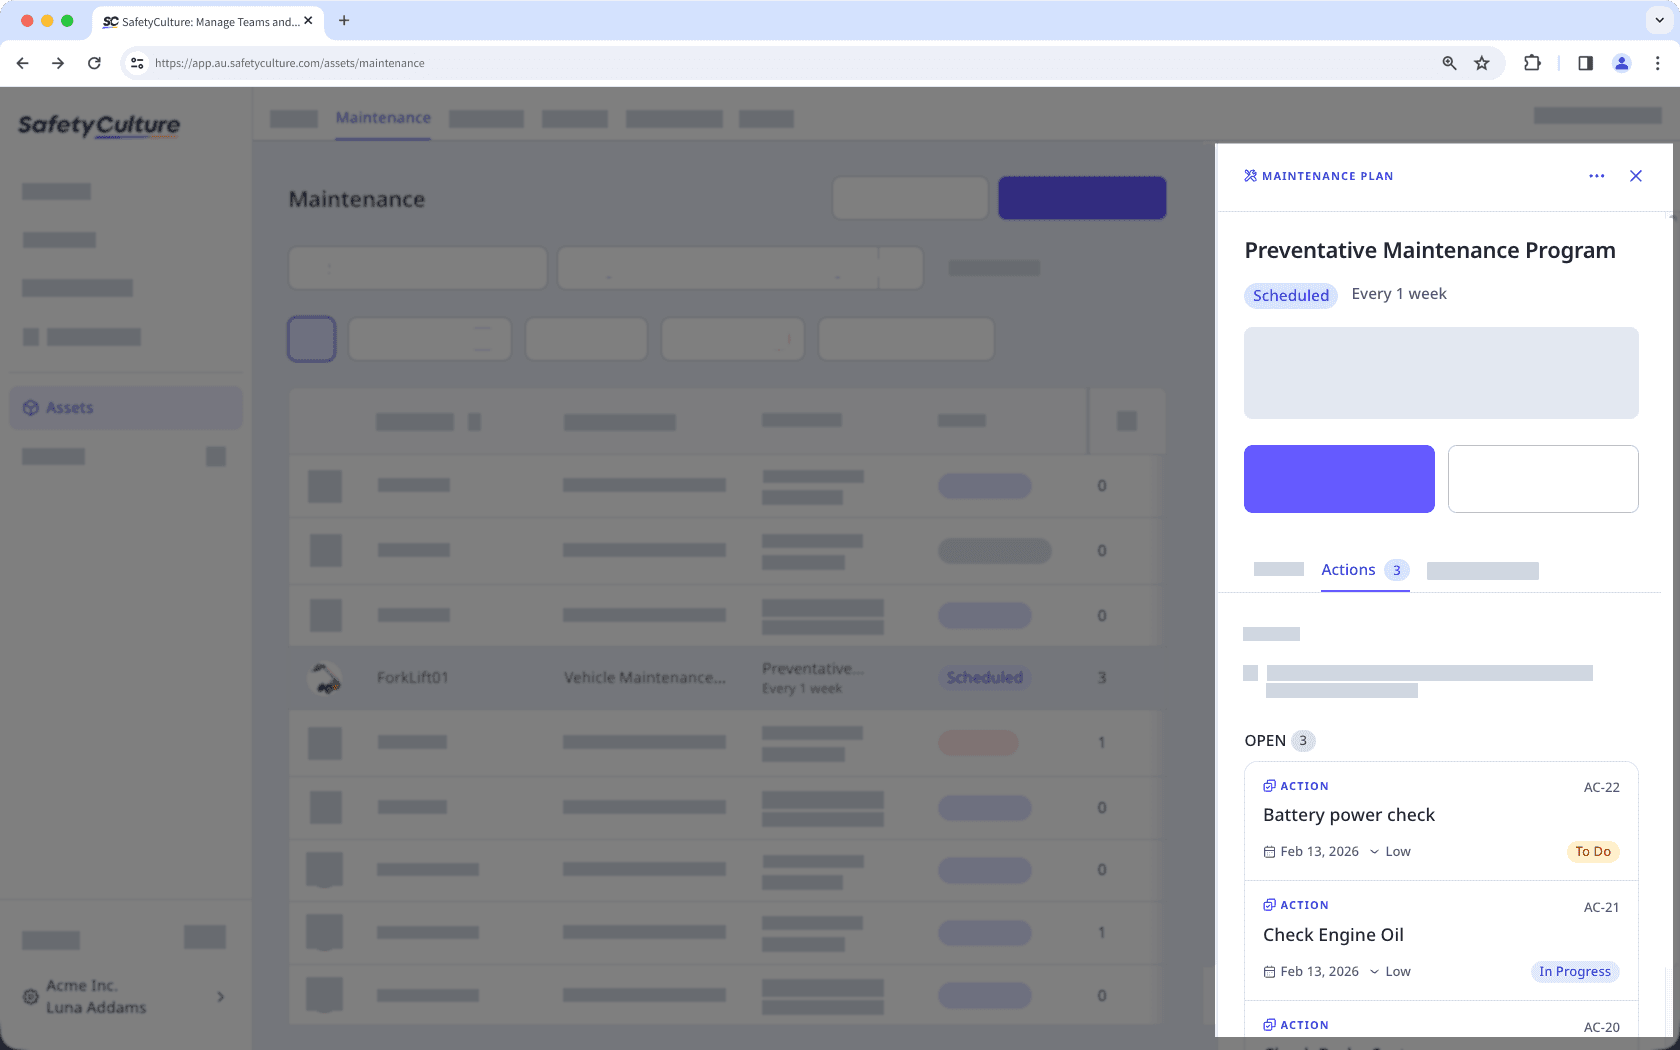The height and width of the screenshot is (1050, 1680).
Task: Click the Maintenance Plan tools icon
Action: tap(1249, 175)
